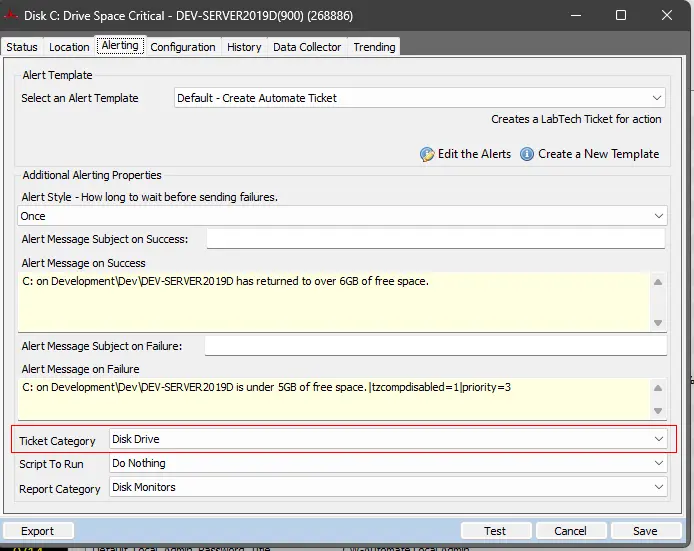Viewport: 694px width, 551px height.
Task: Click the Test button
Action: pos(495,531)
